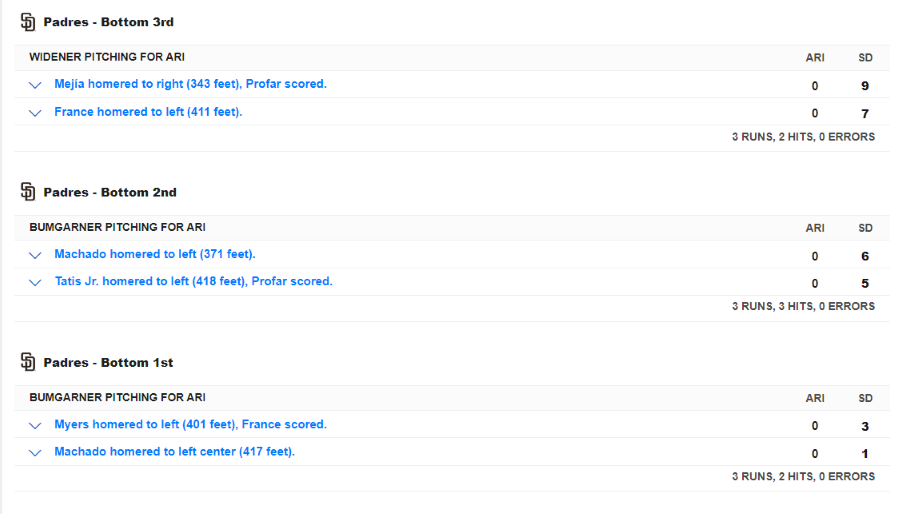Click WIDENER PITCHING FOR ARI label

(107, 57)
